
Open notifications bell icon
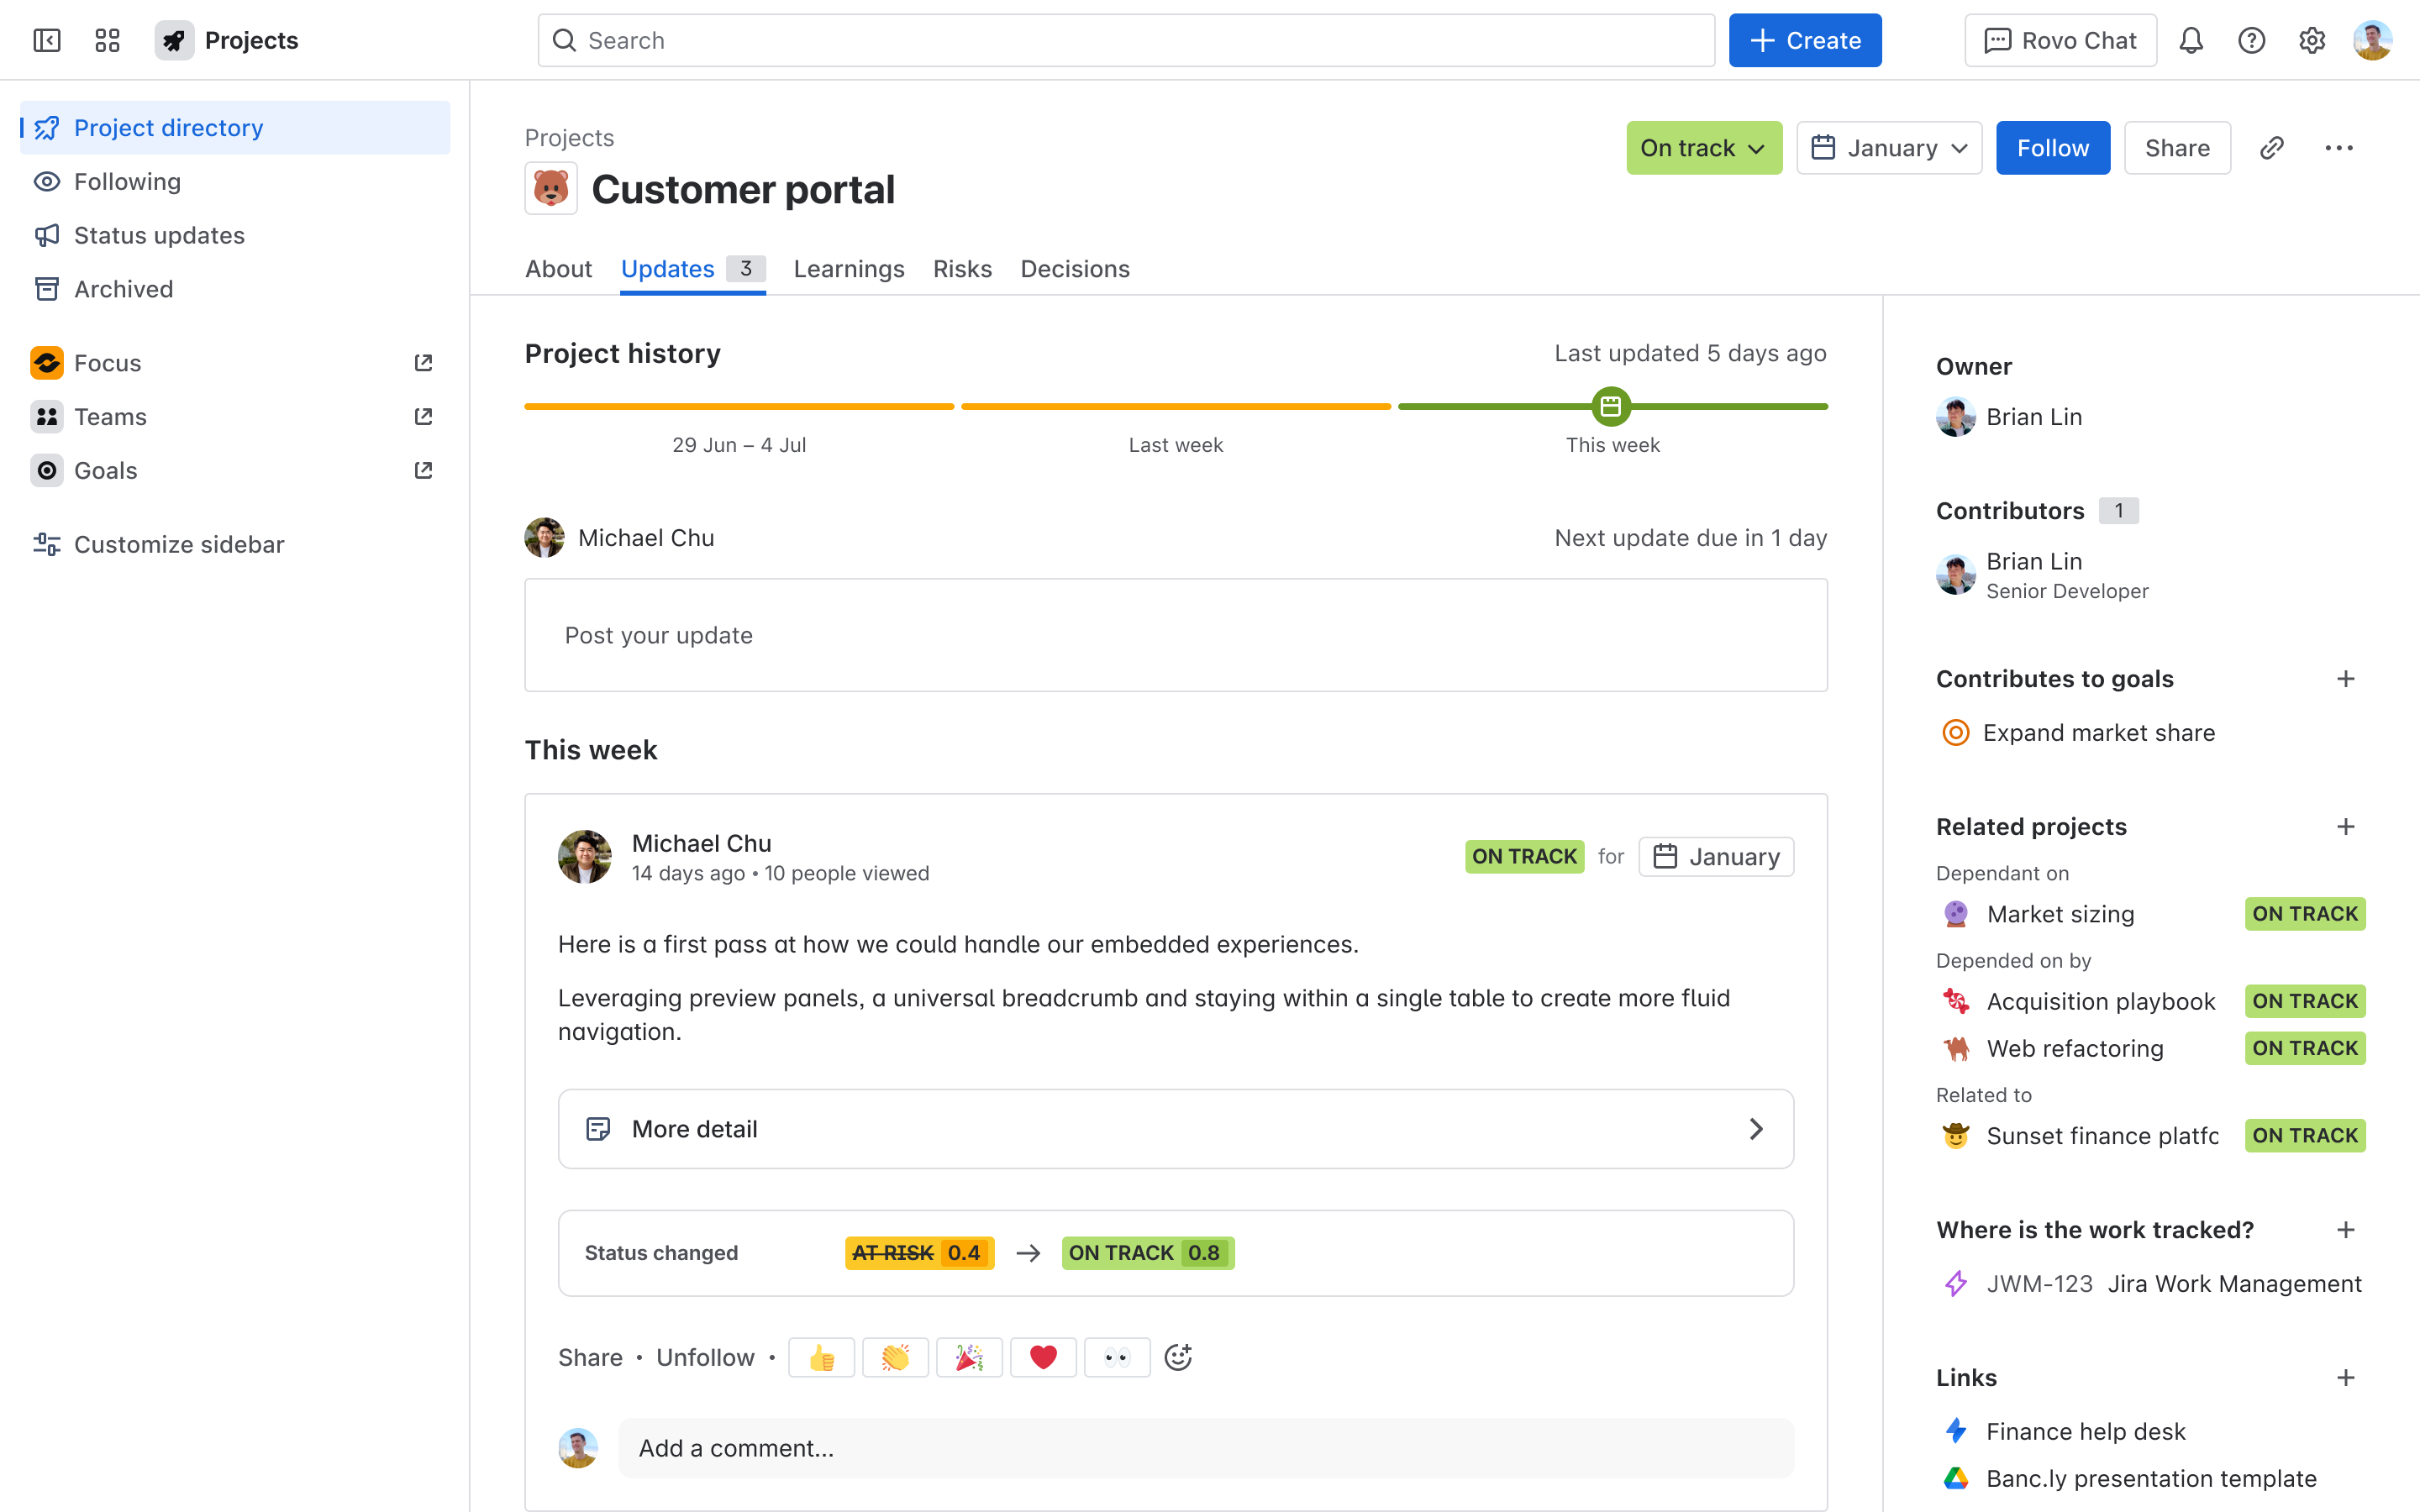[2190, 40]
